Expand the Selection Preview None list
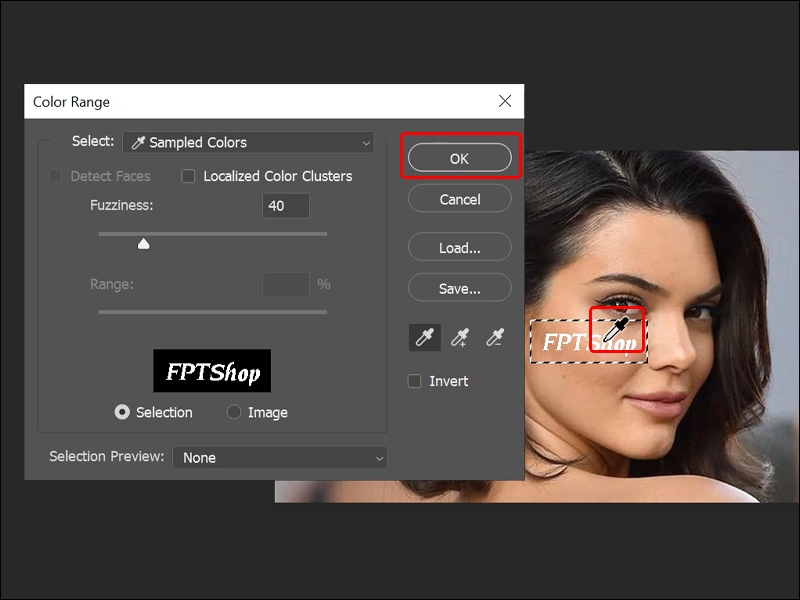The height and width of the screenshot is (600, 800). [x=280, y=457]
